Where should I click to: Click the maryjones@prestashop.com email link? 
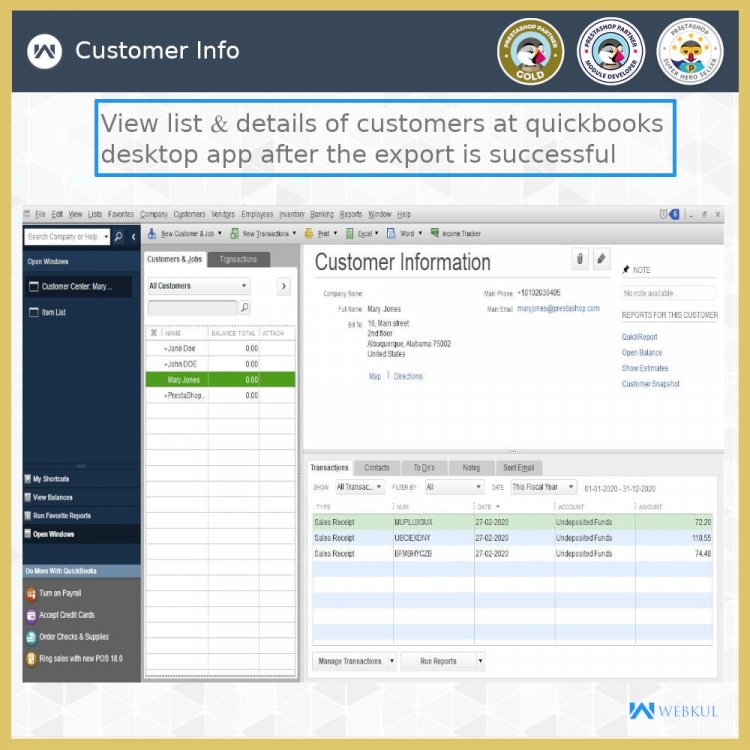(x=558, y=309)
